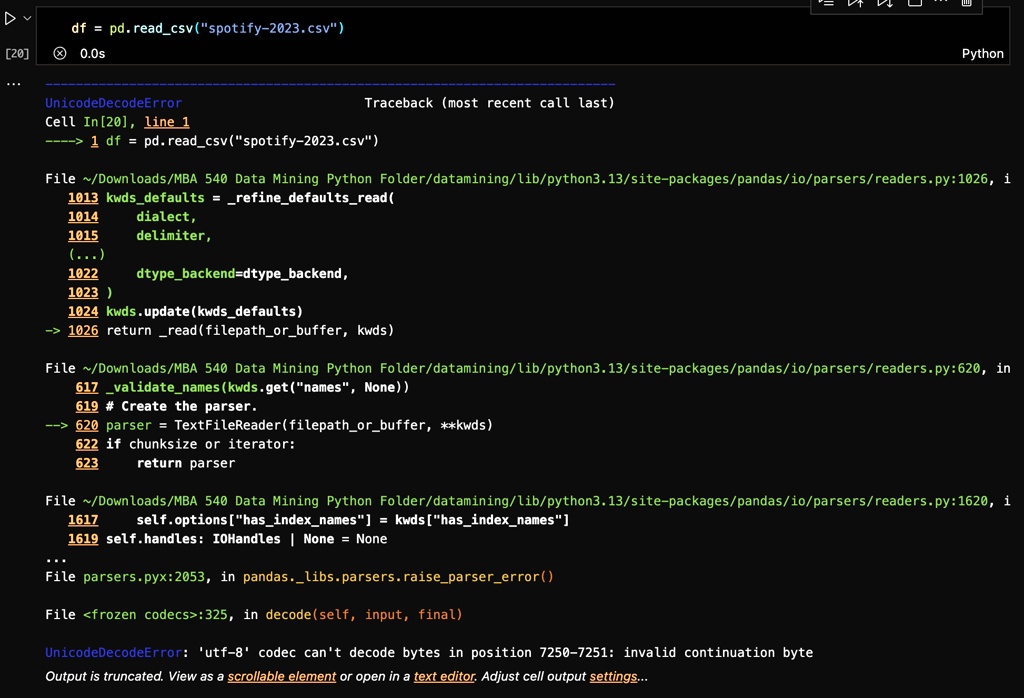1024x698 pixels.
Task: Open More Actions ellipsis in cell toolbar
Action: [x=941, y=3]
